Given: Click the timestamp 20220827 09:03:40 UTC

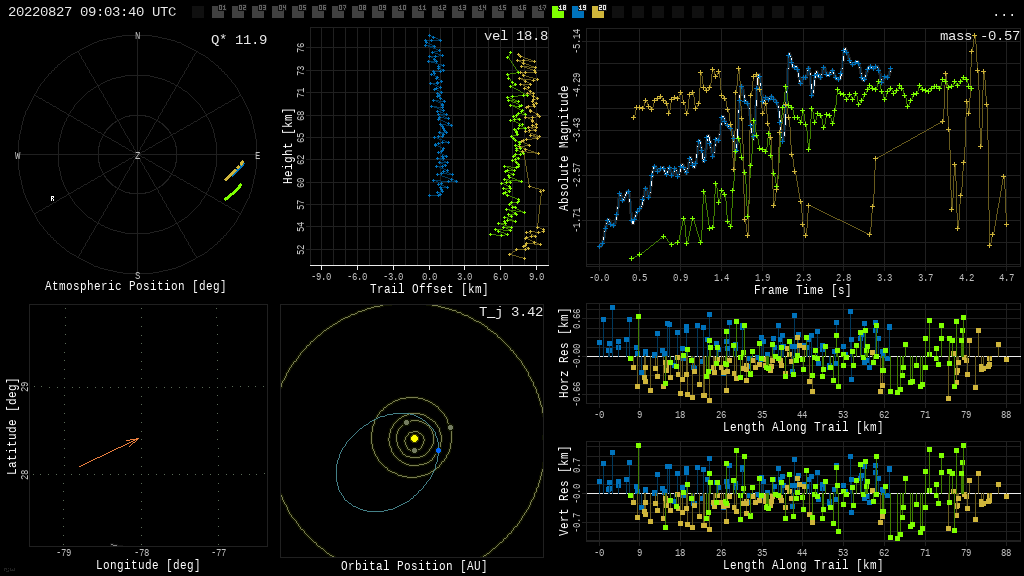Looking at the screenshot, I should pyautogui.click(x=92, y=12).
